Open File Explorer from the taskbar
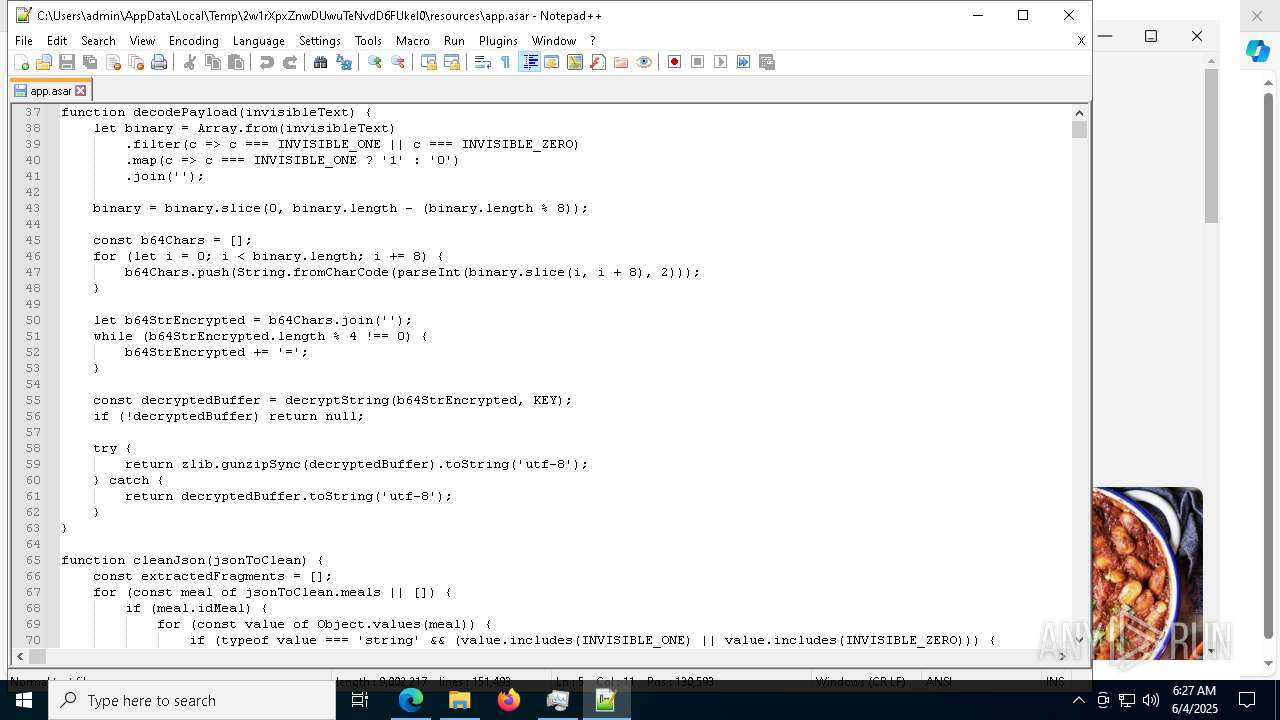1280x720 pixels. (x=460, y=700)
